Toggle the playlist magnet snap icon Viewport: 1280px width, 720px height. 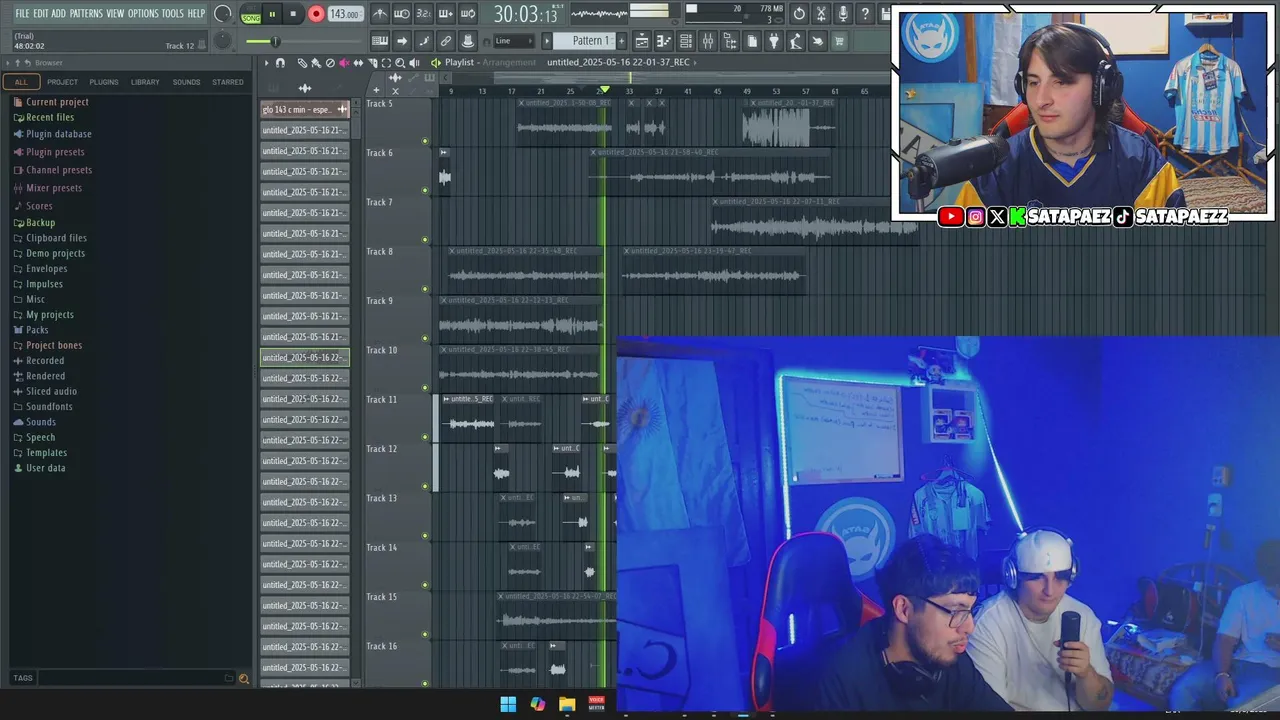[280, 63]
